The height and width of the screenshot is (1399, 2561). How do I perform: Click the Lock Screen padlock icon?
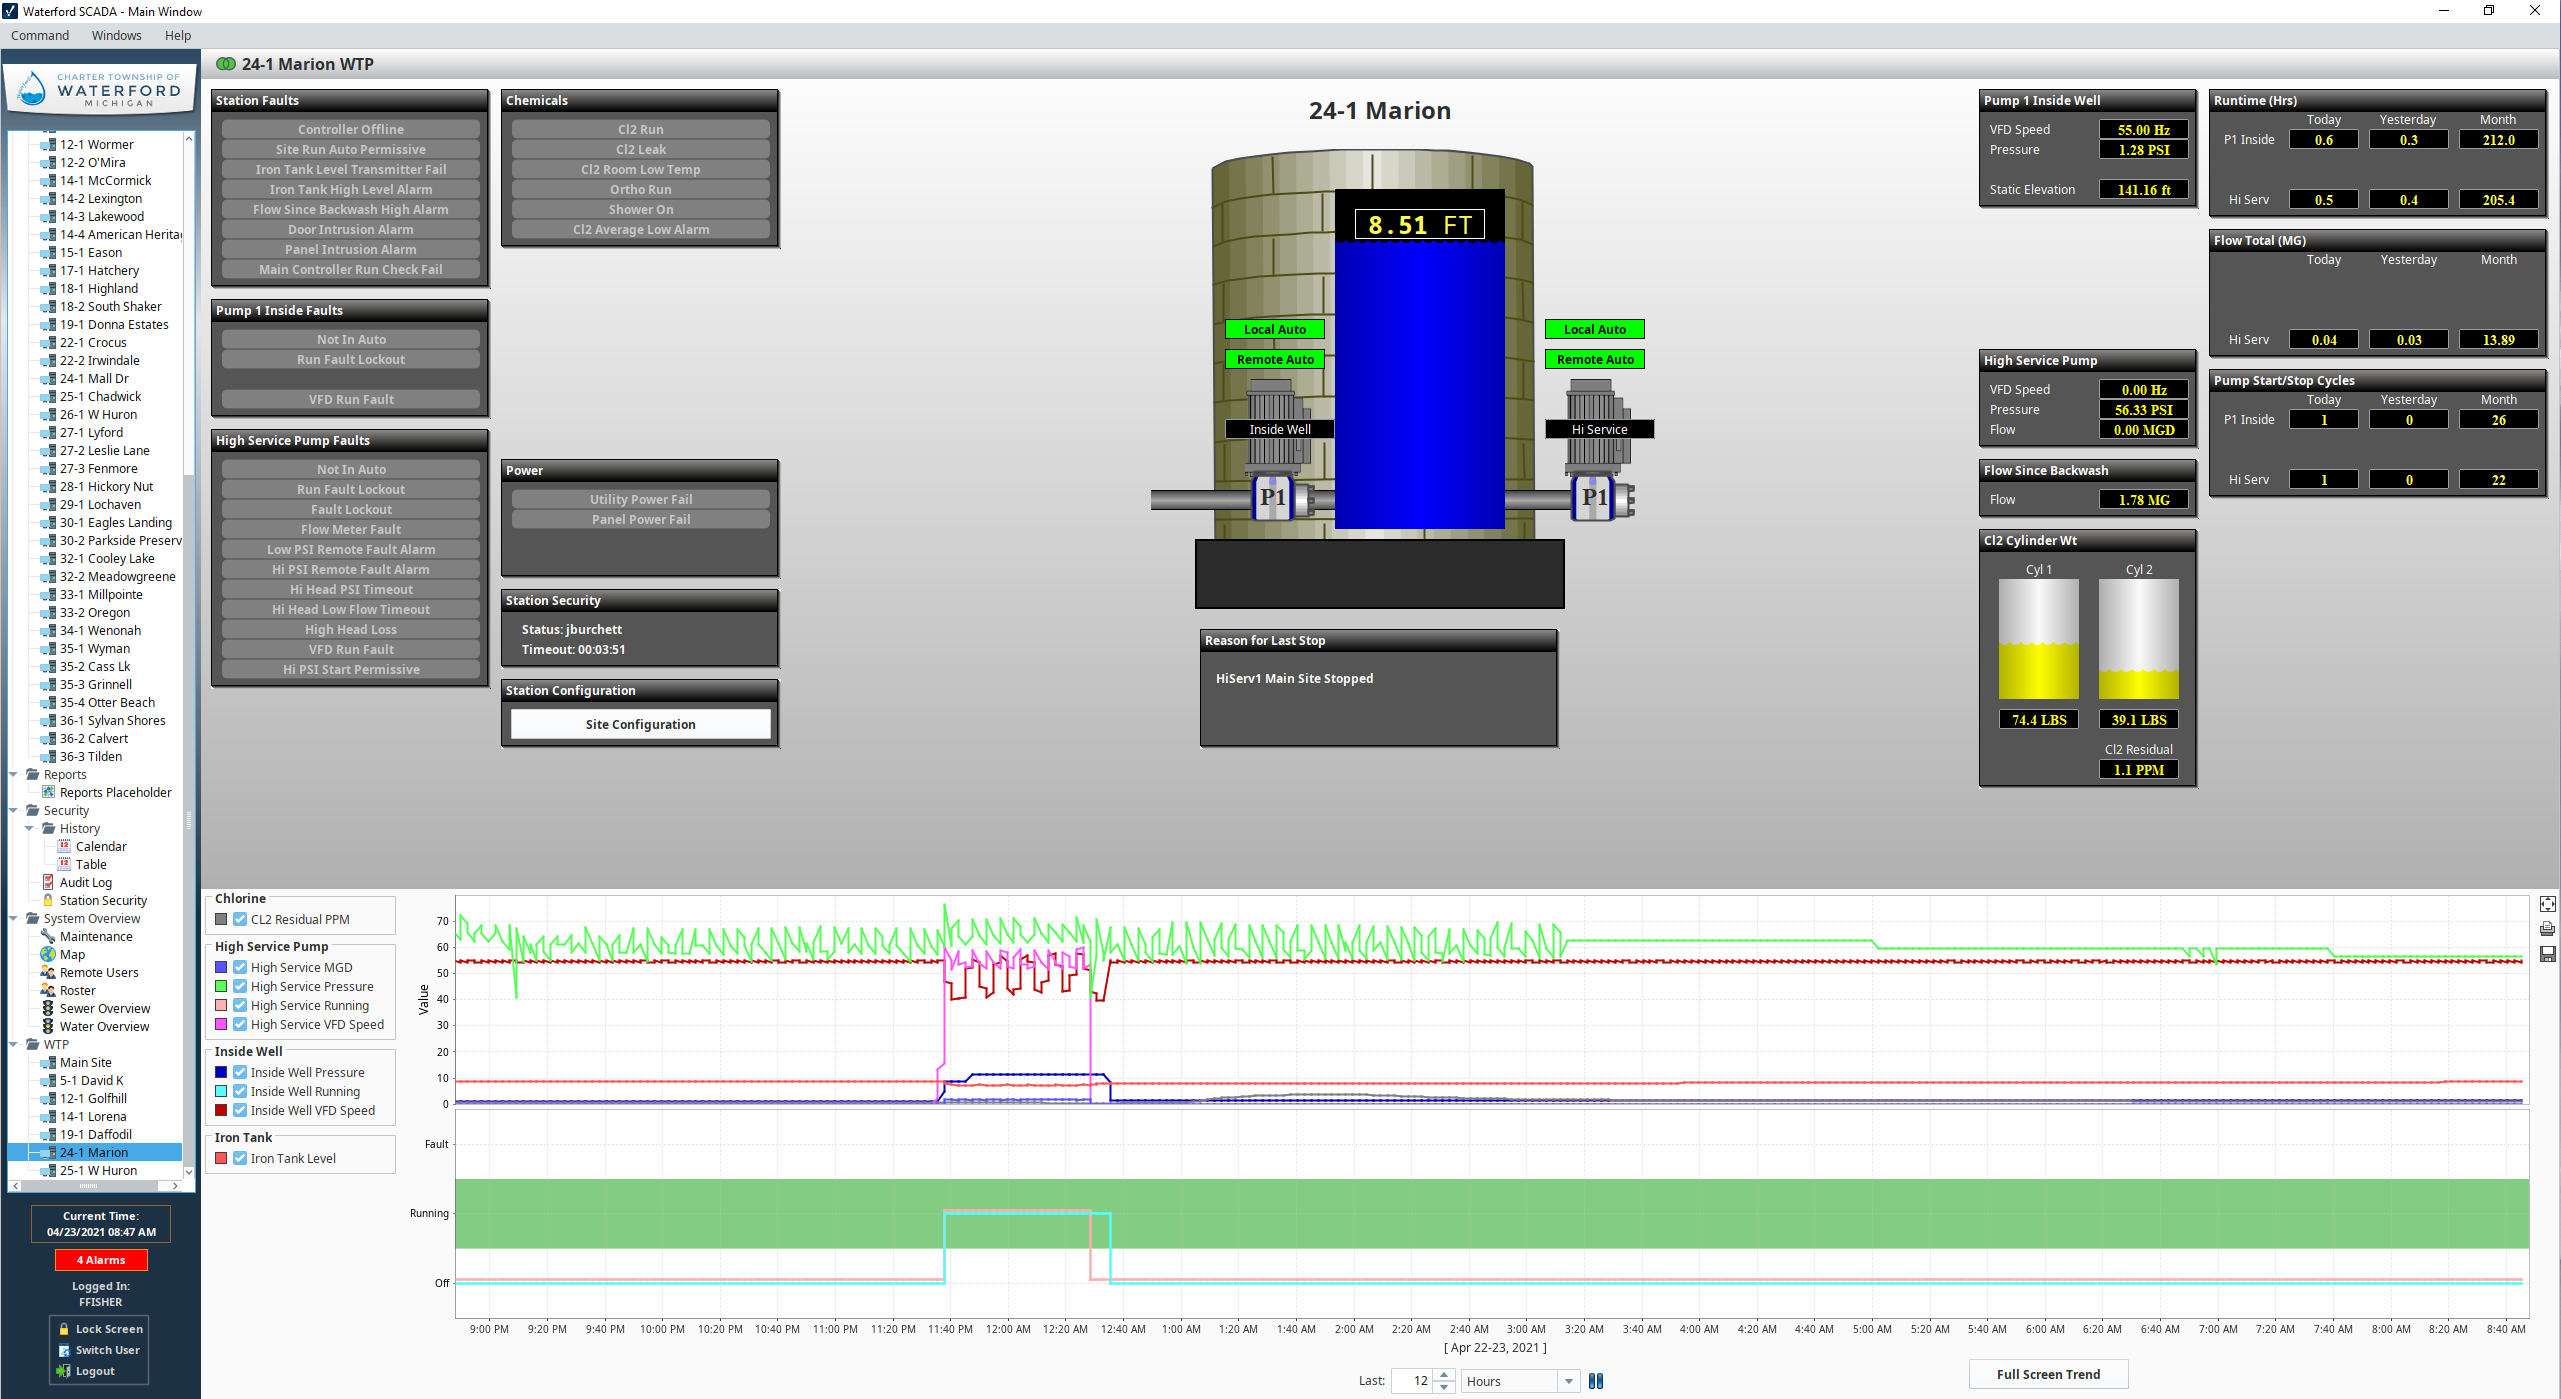(63, 1329)
